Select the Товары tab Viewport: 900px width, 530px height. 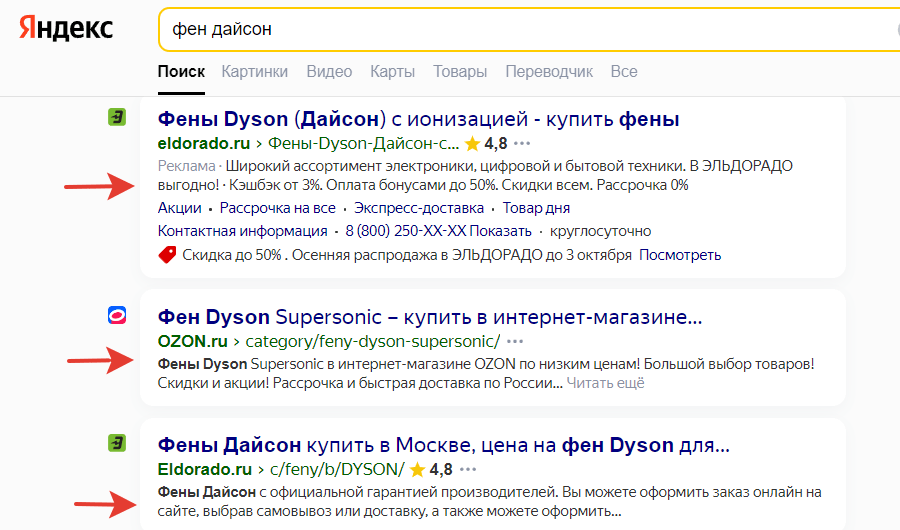[460, 72]
